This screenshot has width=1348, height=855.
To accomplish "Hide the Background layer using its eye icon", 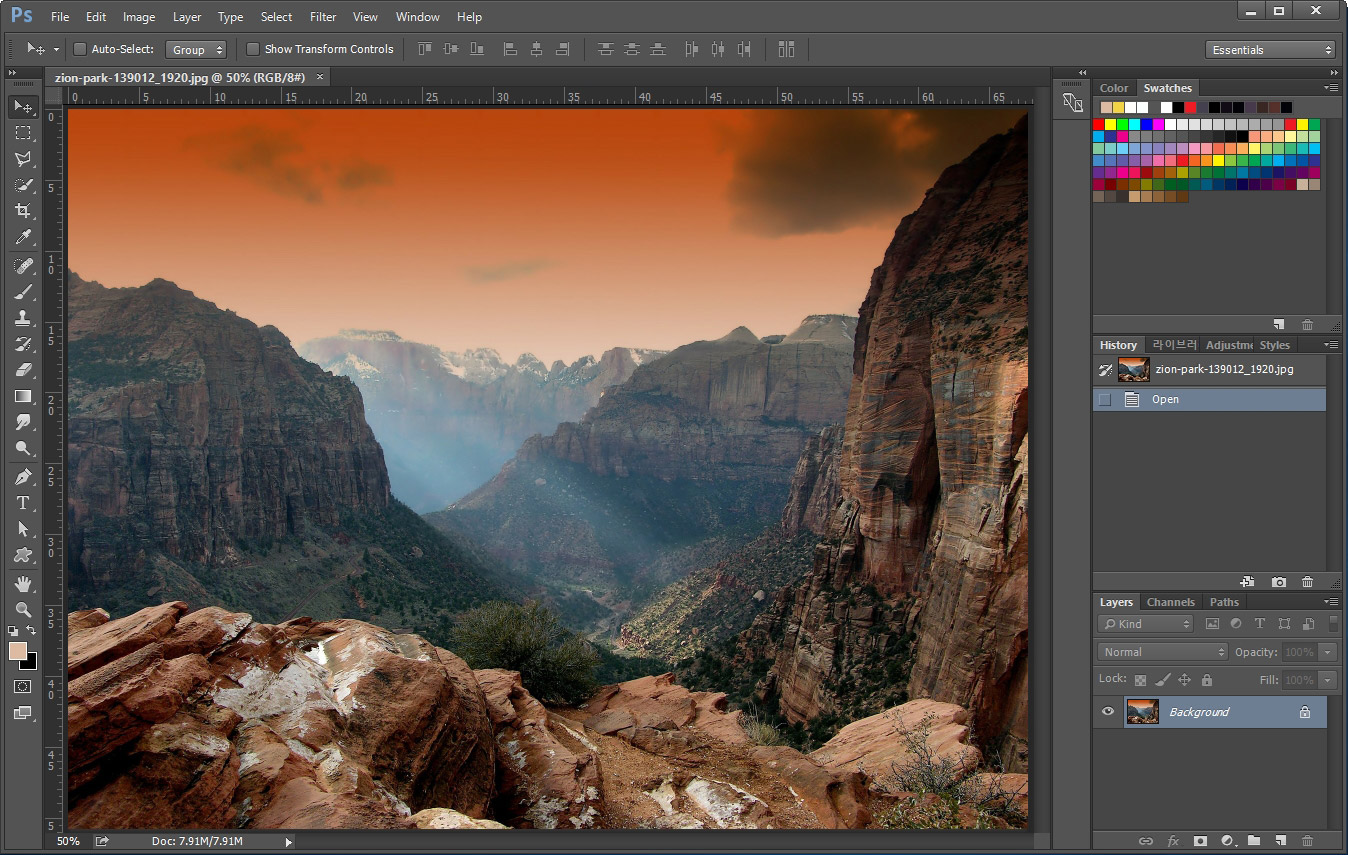I will click(x=1108, y=712).
